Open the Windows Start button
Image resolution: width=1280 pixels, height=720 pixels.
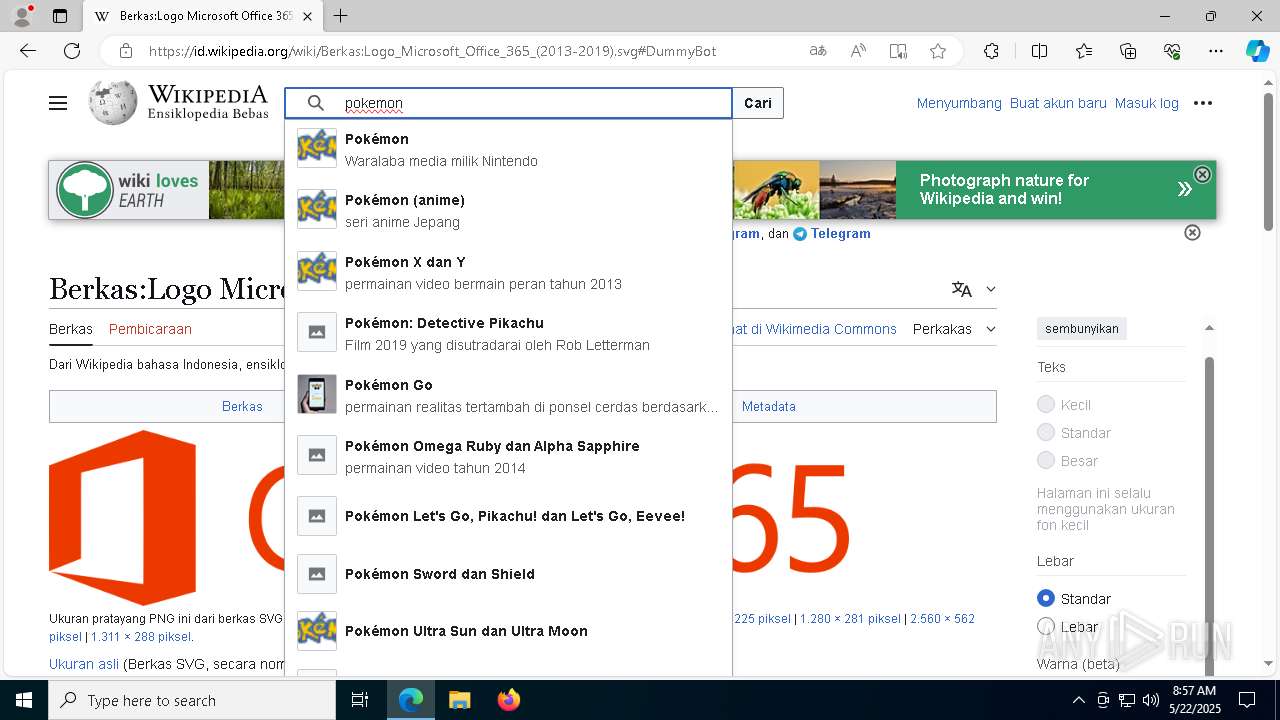(24, 700)
